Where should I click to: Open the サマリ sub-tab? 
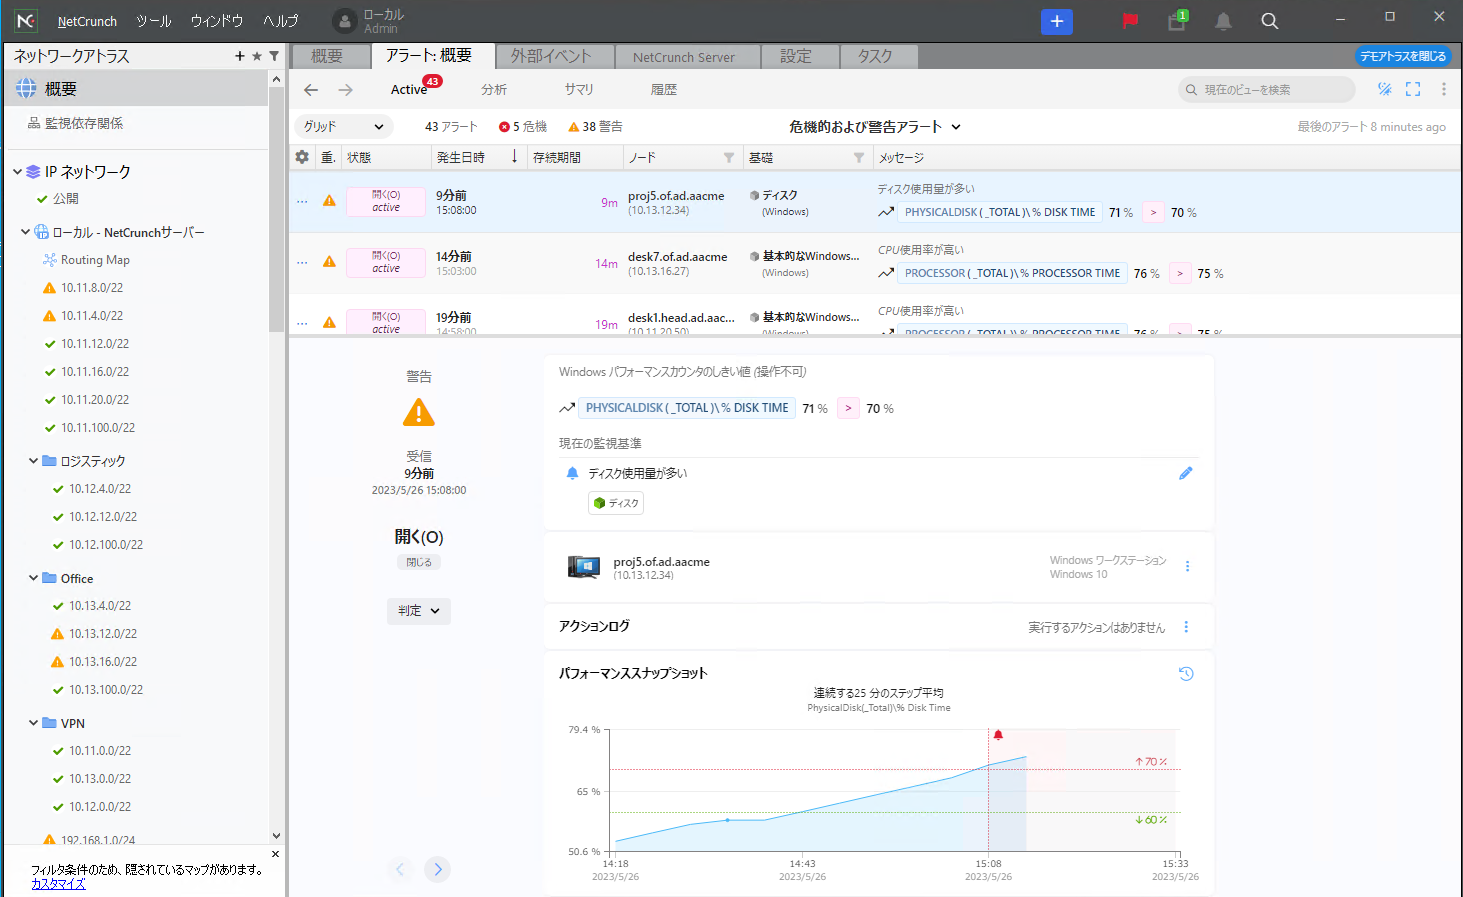click(579, 90)
